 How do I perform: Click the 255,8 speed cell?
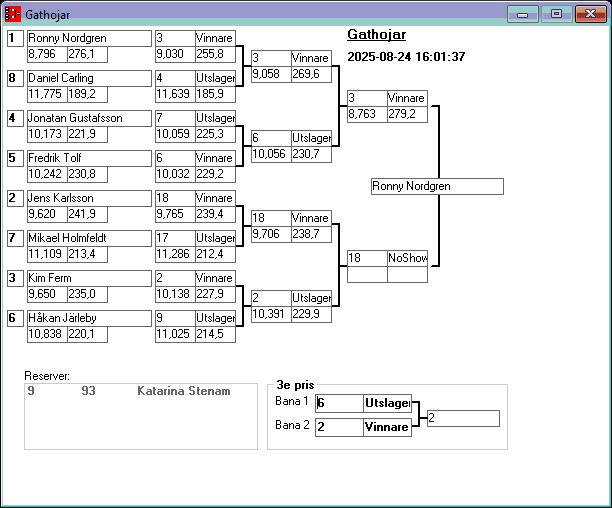pos(215,54)
